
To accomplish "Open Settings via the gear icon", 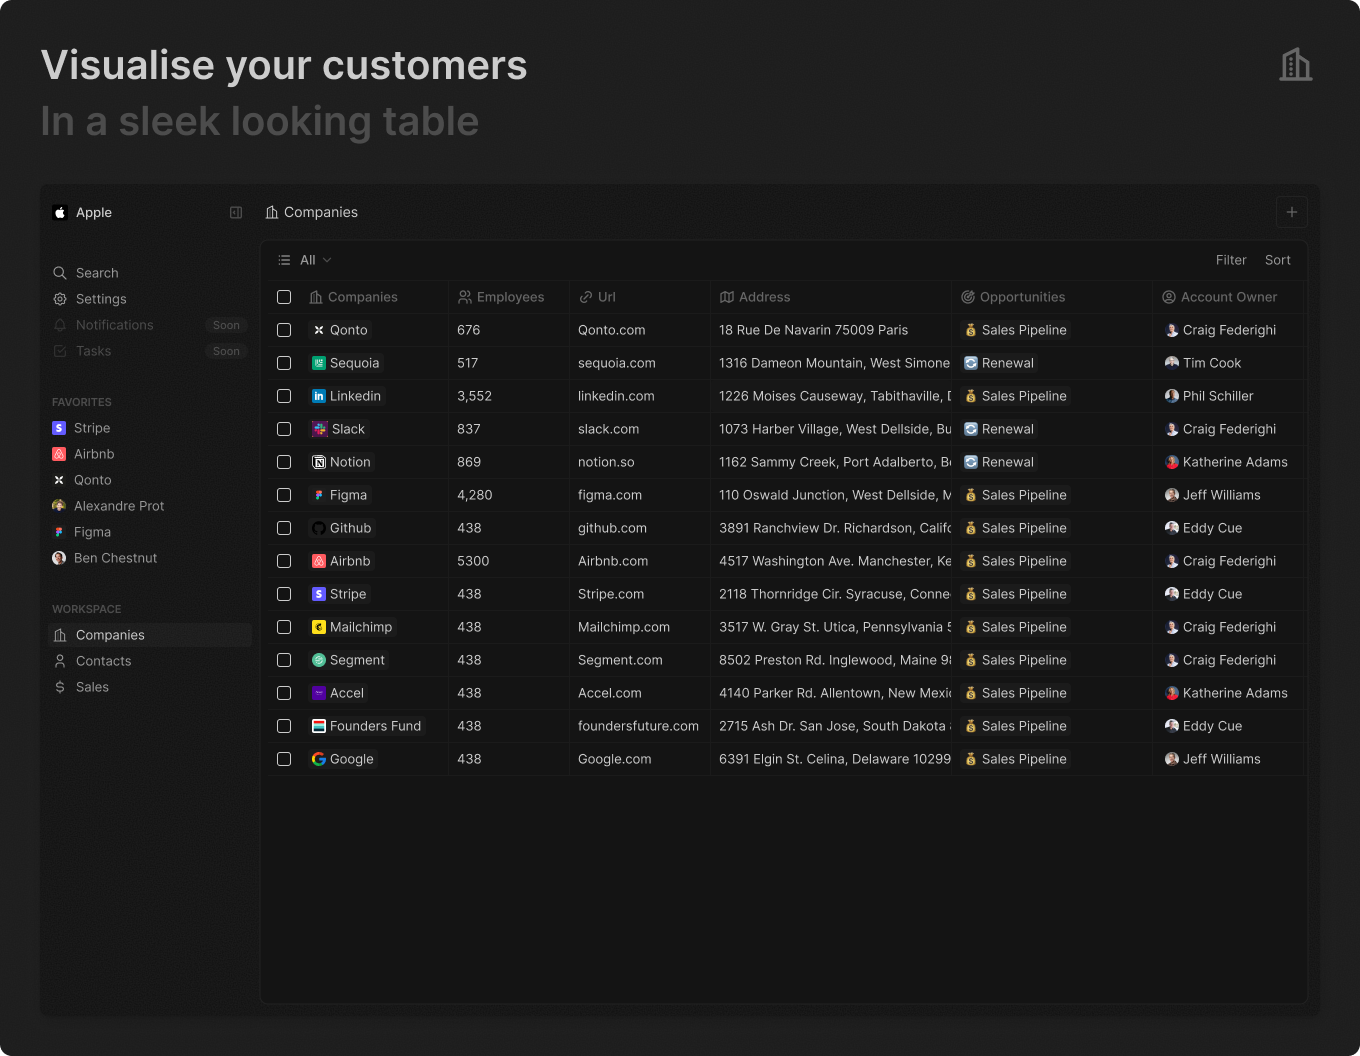I will coord(60,299).
